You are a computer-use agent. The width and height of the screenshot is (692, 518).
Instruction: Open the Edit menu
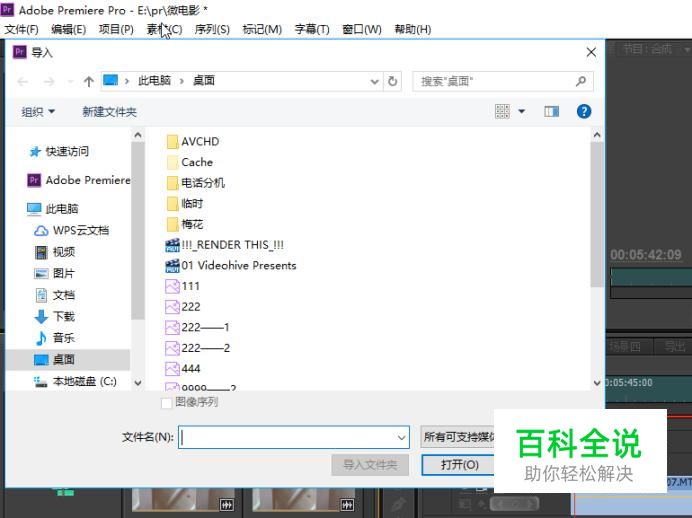coord(68,30)
